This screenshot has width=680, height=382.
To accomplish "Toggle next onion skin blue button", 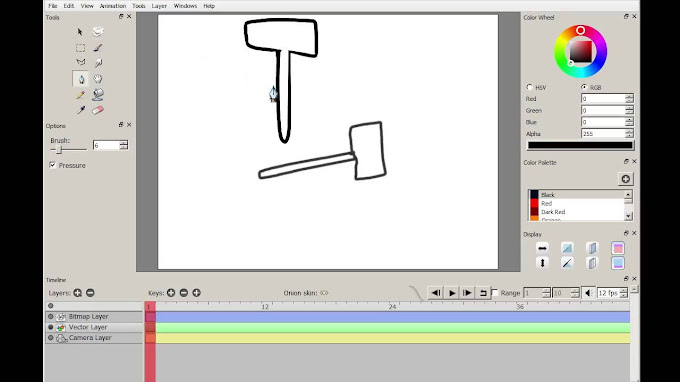I will [x=618, y=263].
